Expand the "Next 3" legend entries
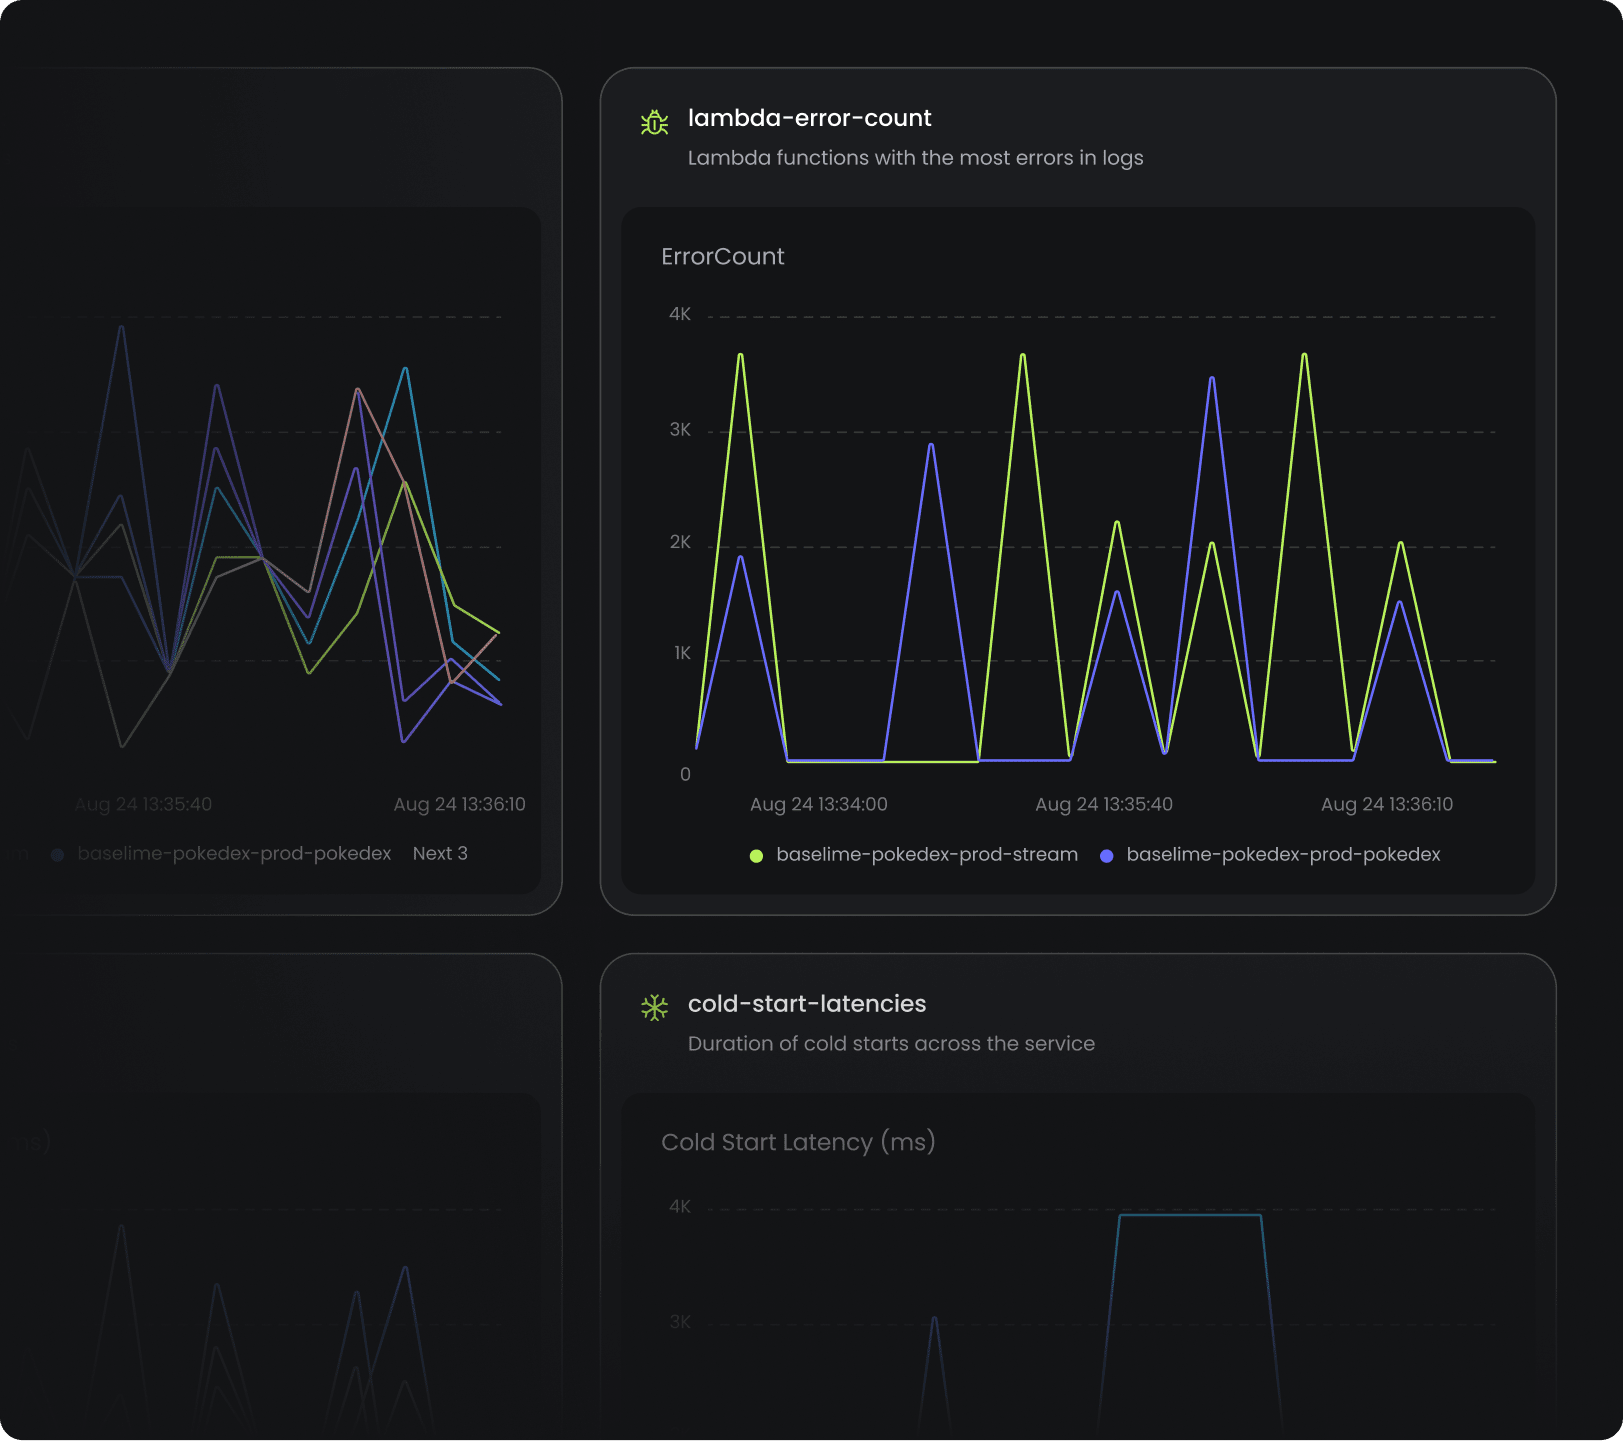Viewport: 1623px width, 1441px height. [x=440, y=853]
